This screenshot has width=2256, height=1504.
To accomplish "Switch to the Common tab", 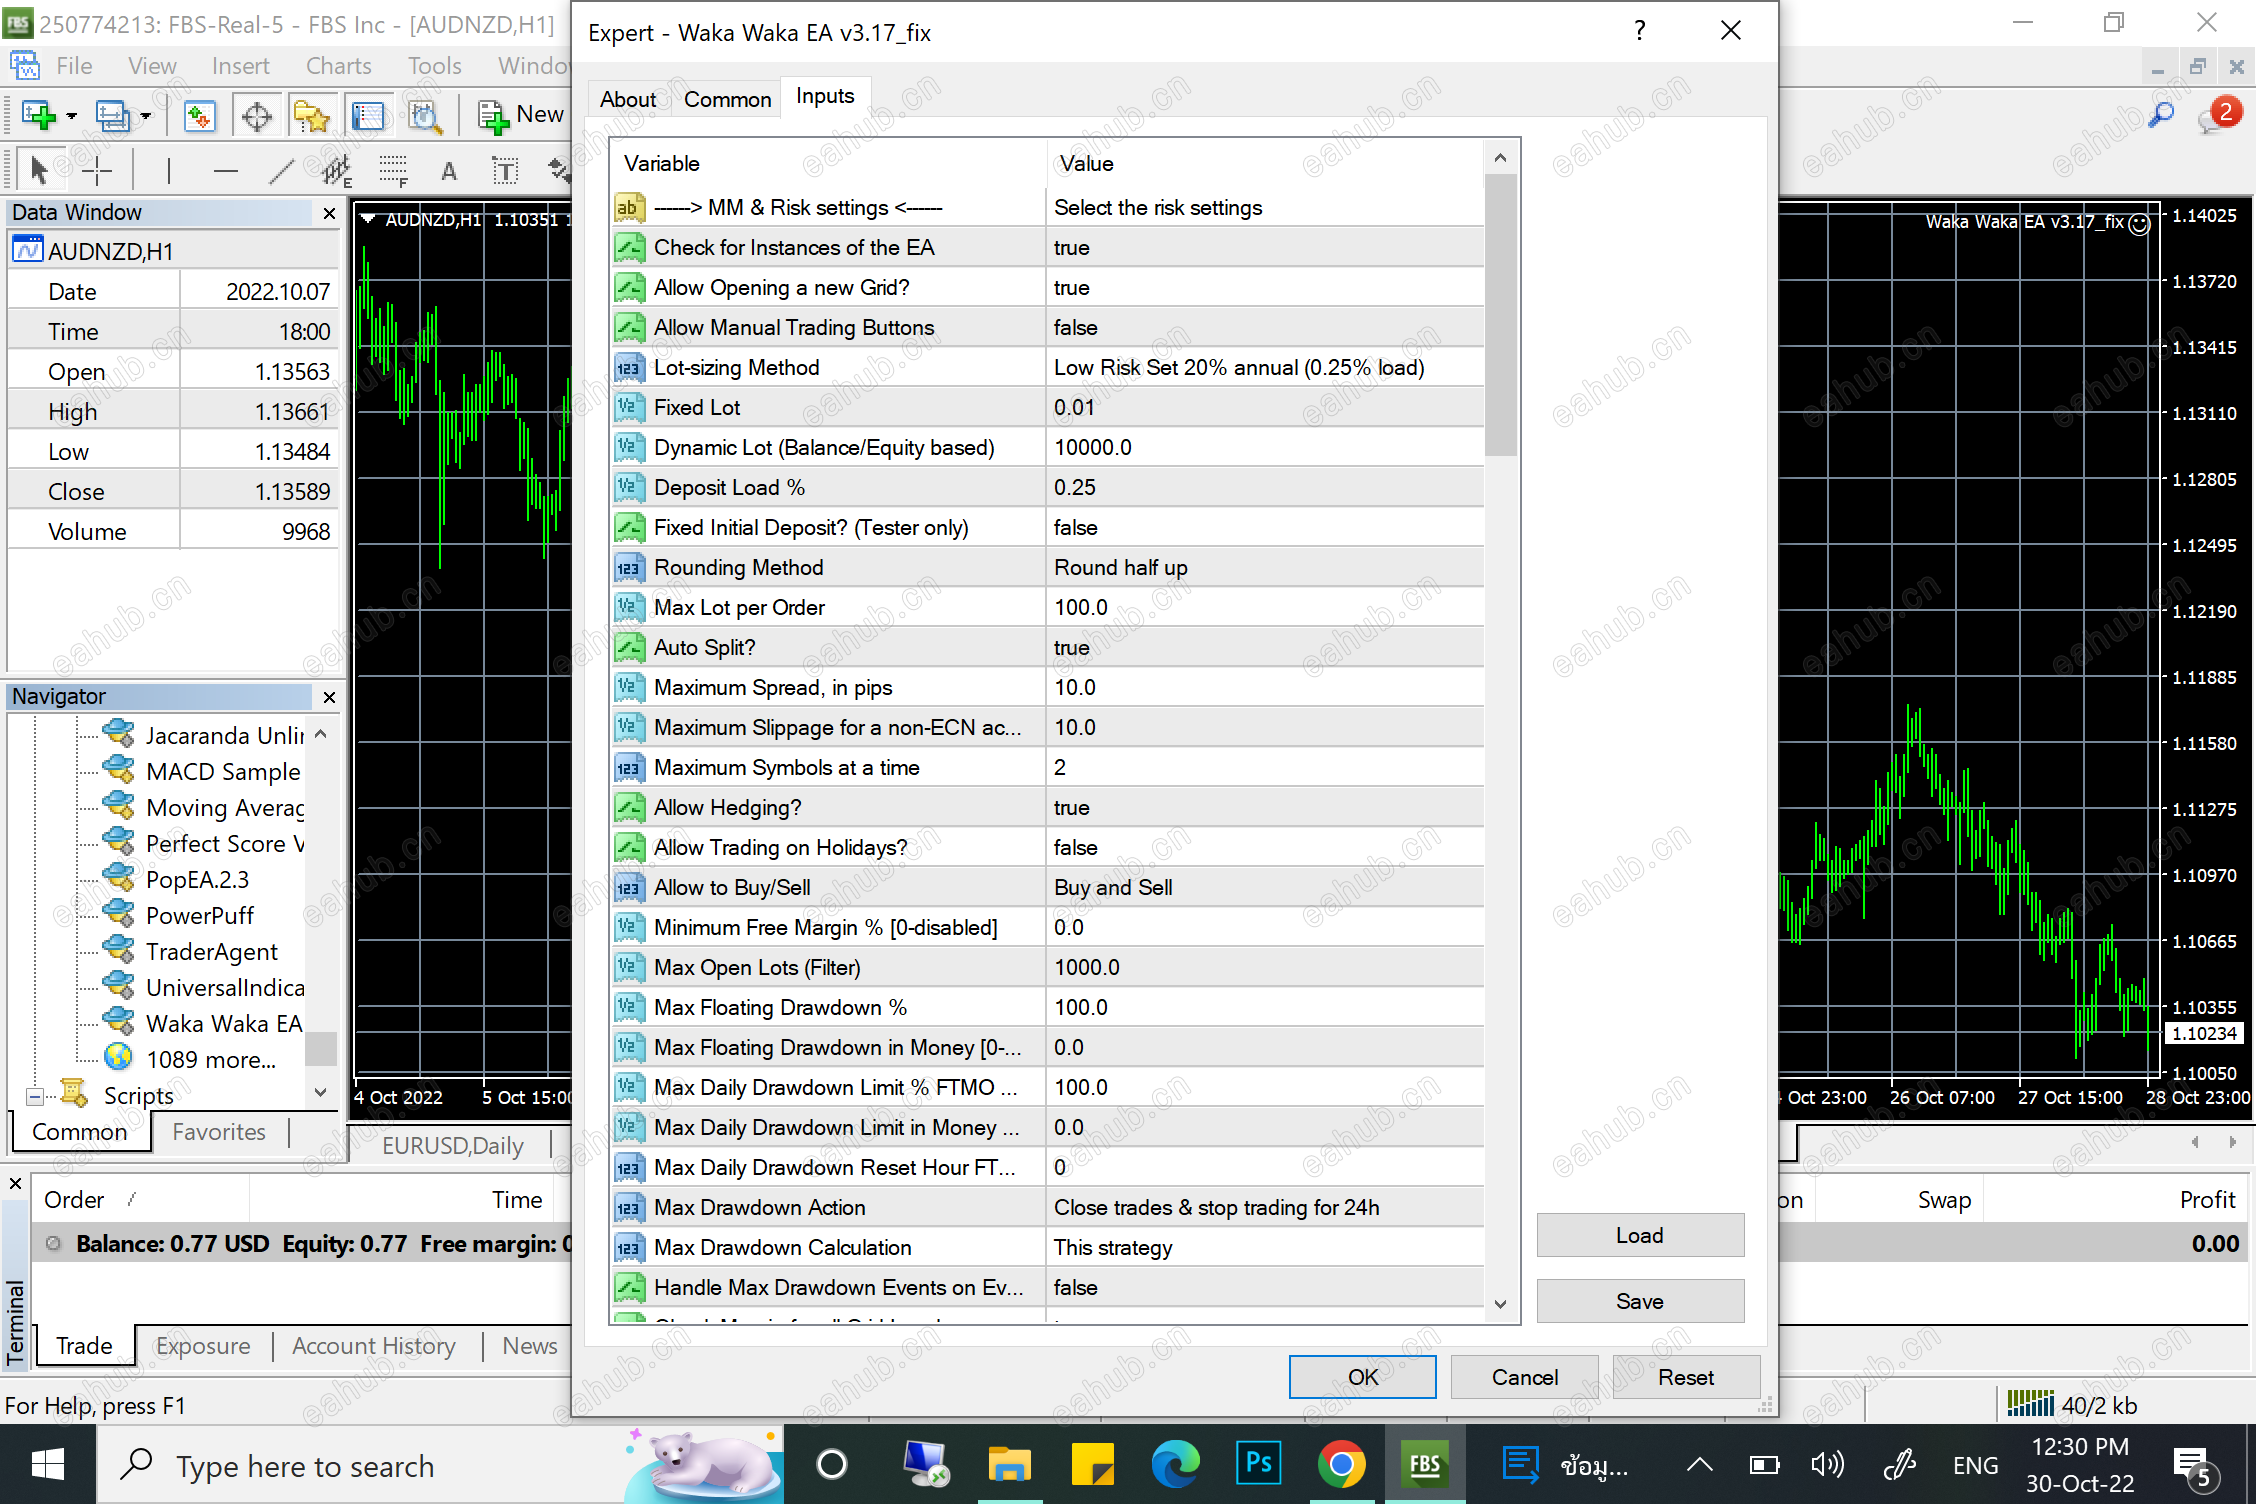I will pyautogui.click(x=727, y=97).
